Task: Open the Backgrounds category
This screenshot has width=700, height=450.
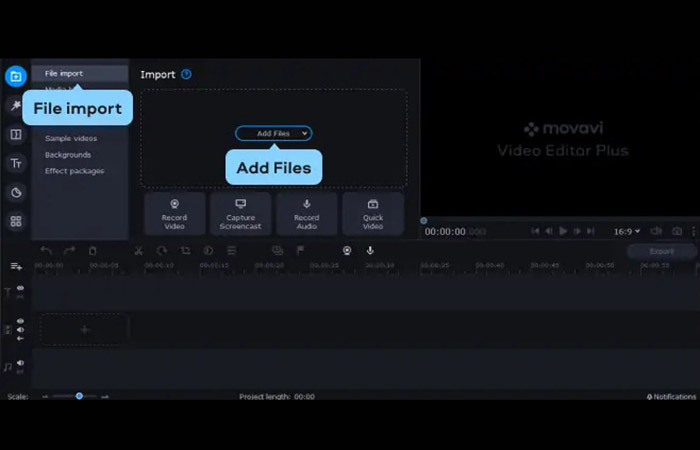Action: [x=68, y=155]
